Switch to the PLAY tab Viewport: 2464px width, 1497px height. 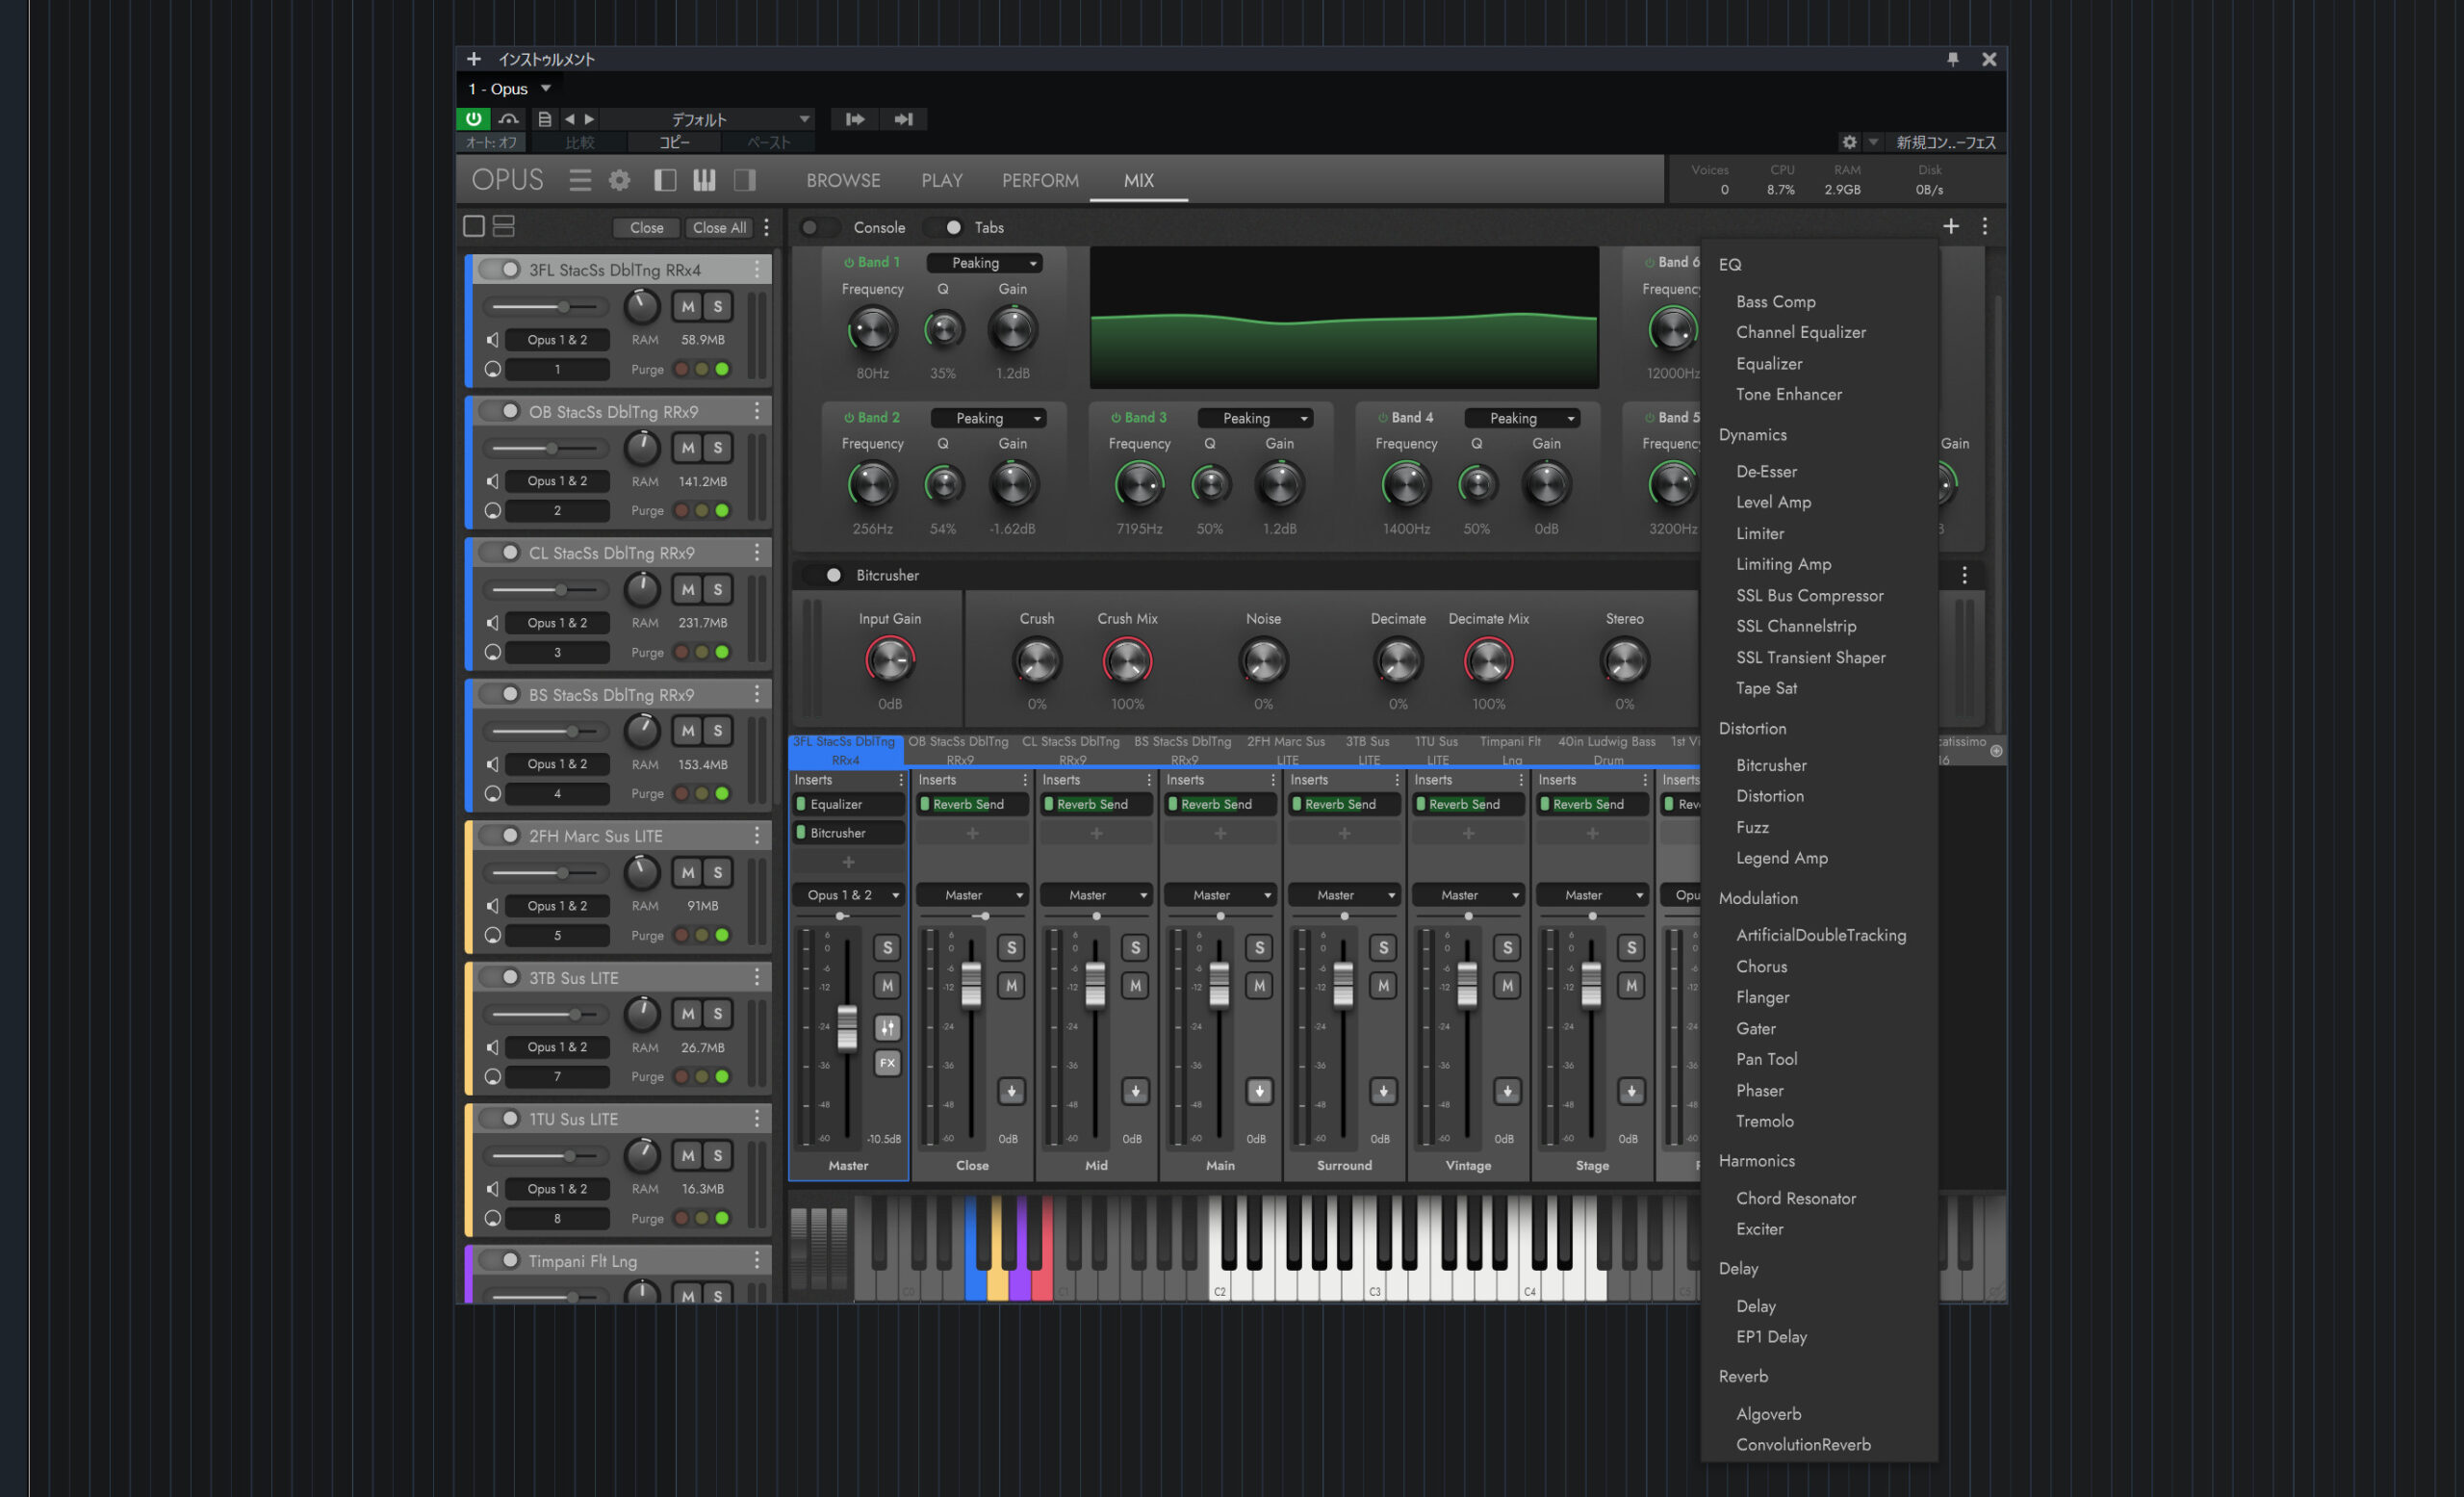point(942,181)
